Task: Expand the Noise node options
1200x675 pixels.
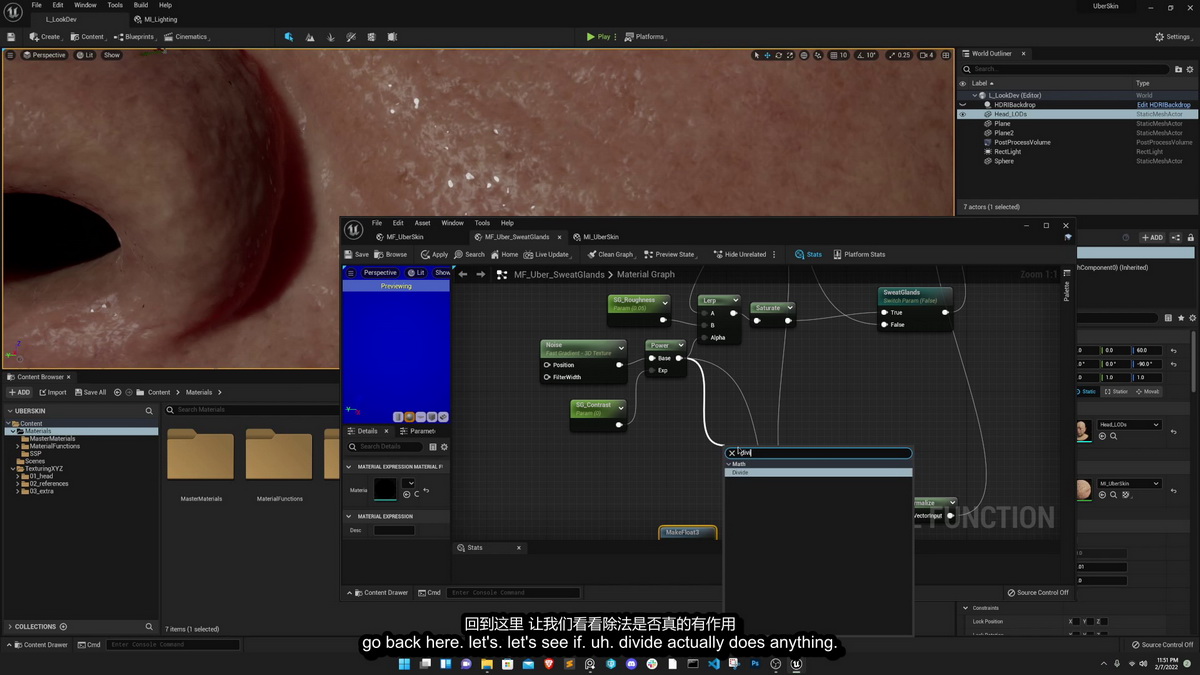Action: (620, 348)
